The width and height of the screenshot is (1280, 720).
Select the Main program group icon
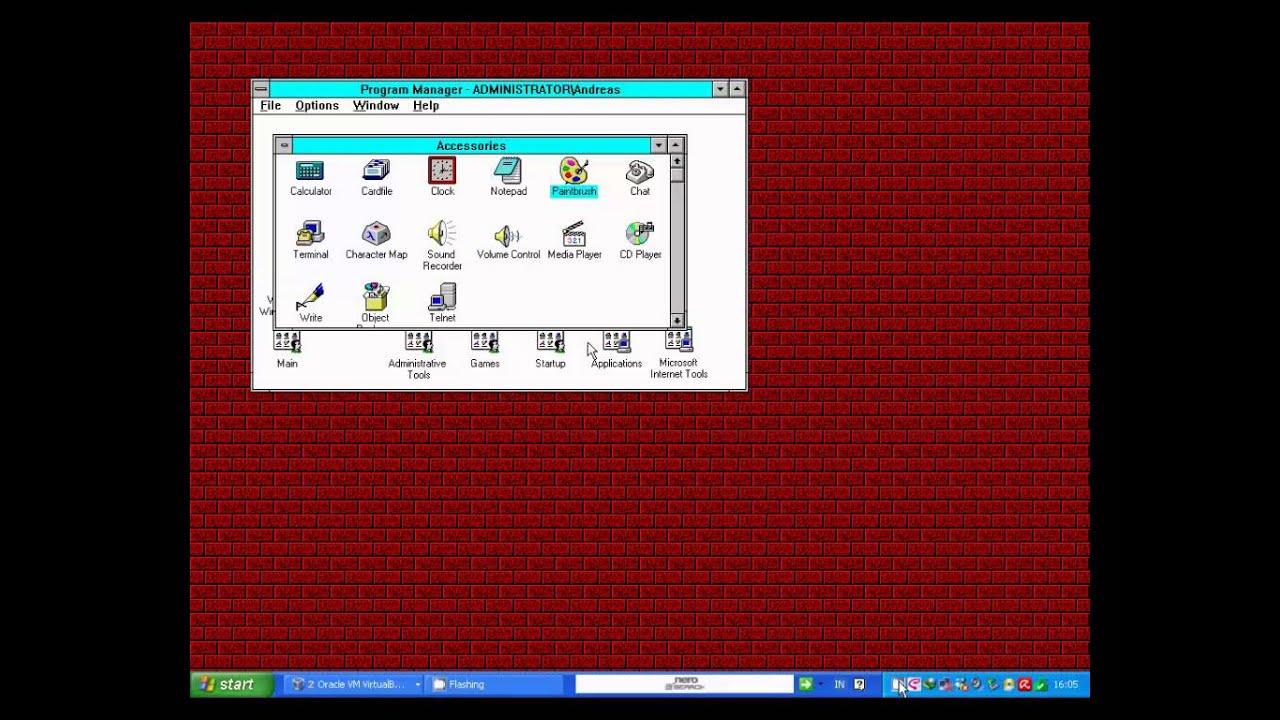(287, 350)
